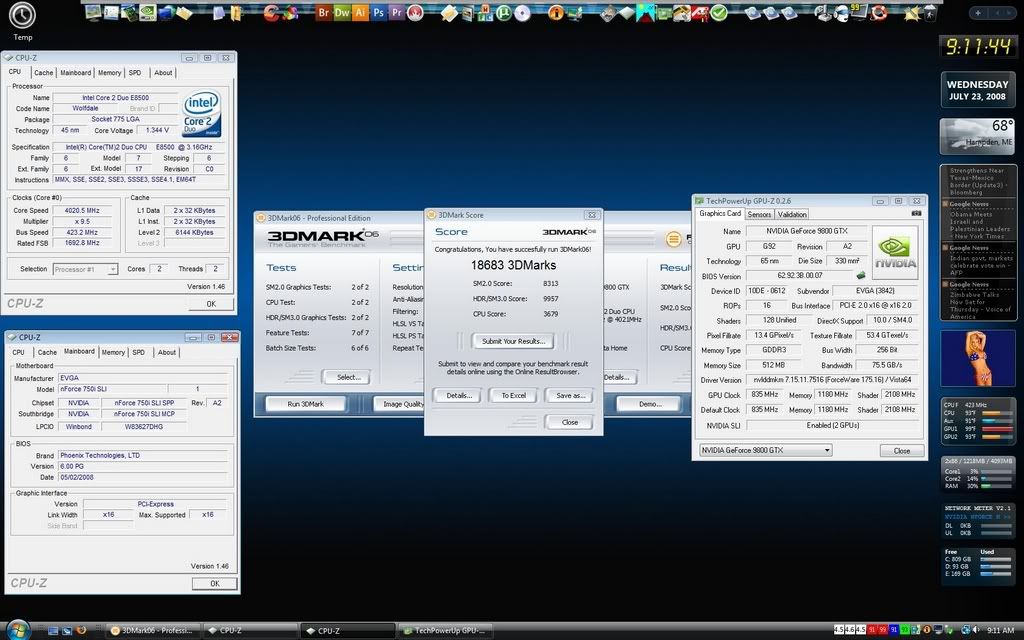Viewport: 1024px width, 640px height.
Task: Click the Intel Core 2 Duo logo
Action: tap(201, 114)
